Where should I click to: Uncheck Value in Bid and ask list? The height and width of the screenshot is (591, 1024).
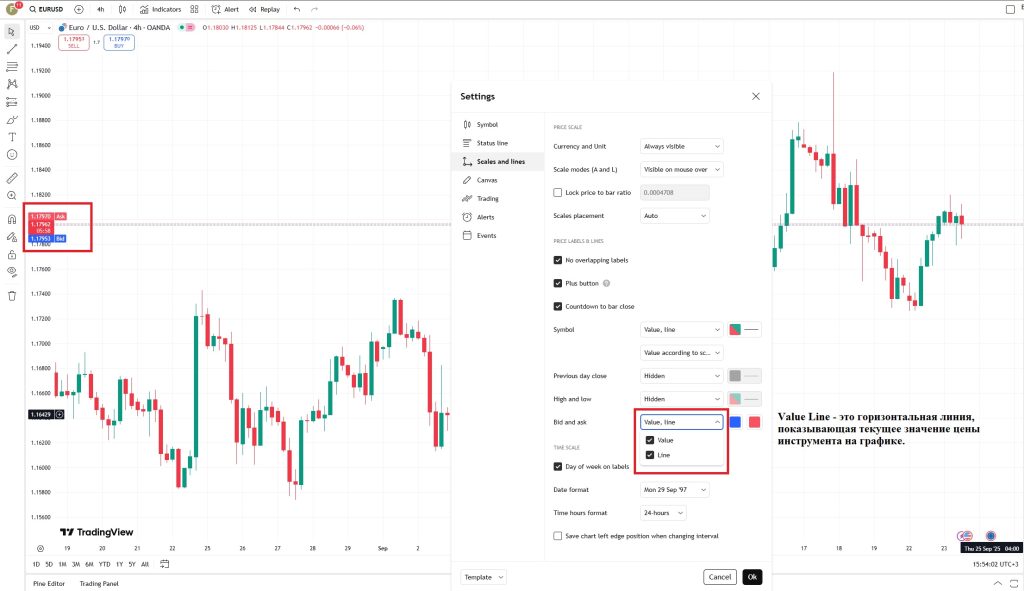pos(650,440)
